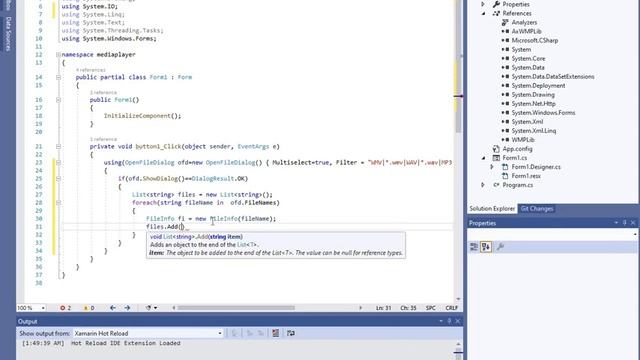Navigate backward with the left arrow
The height and width of the screenshot is (360, 640).
click(113, 308)
